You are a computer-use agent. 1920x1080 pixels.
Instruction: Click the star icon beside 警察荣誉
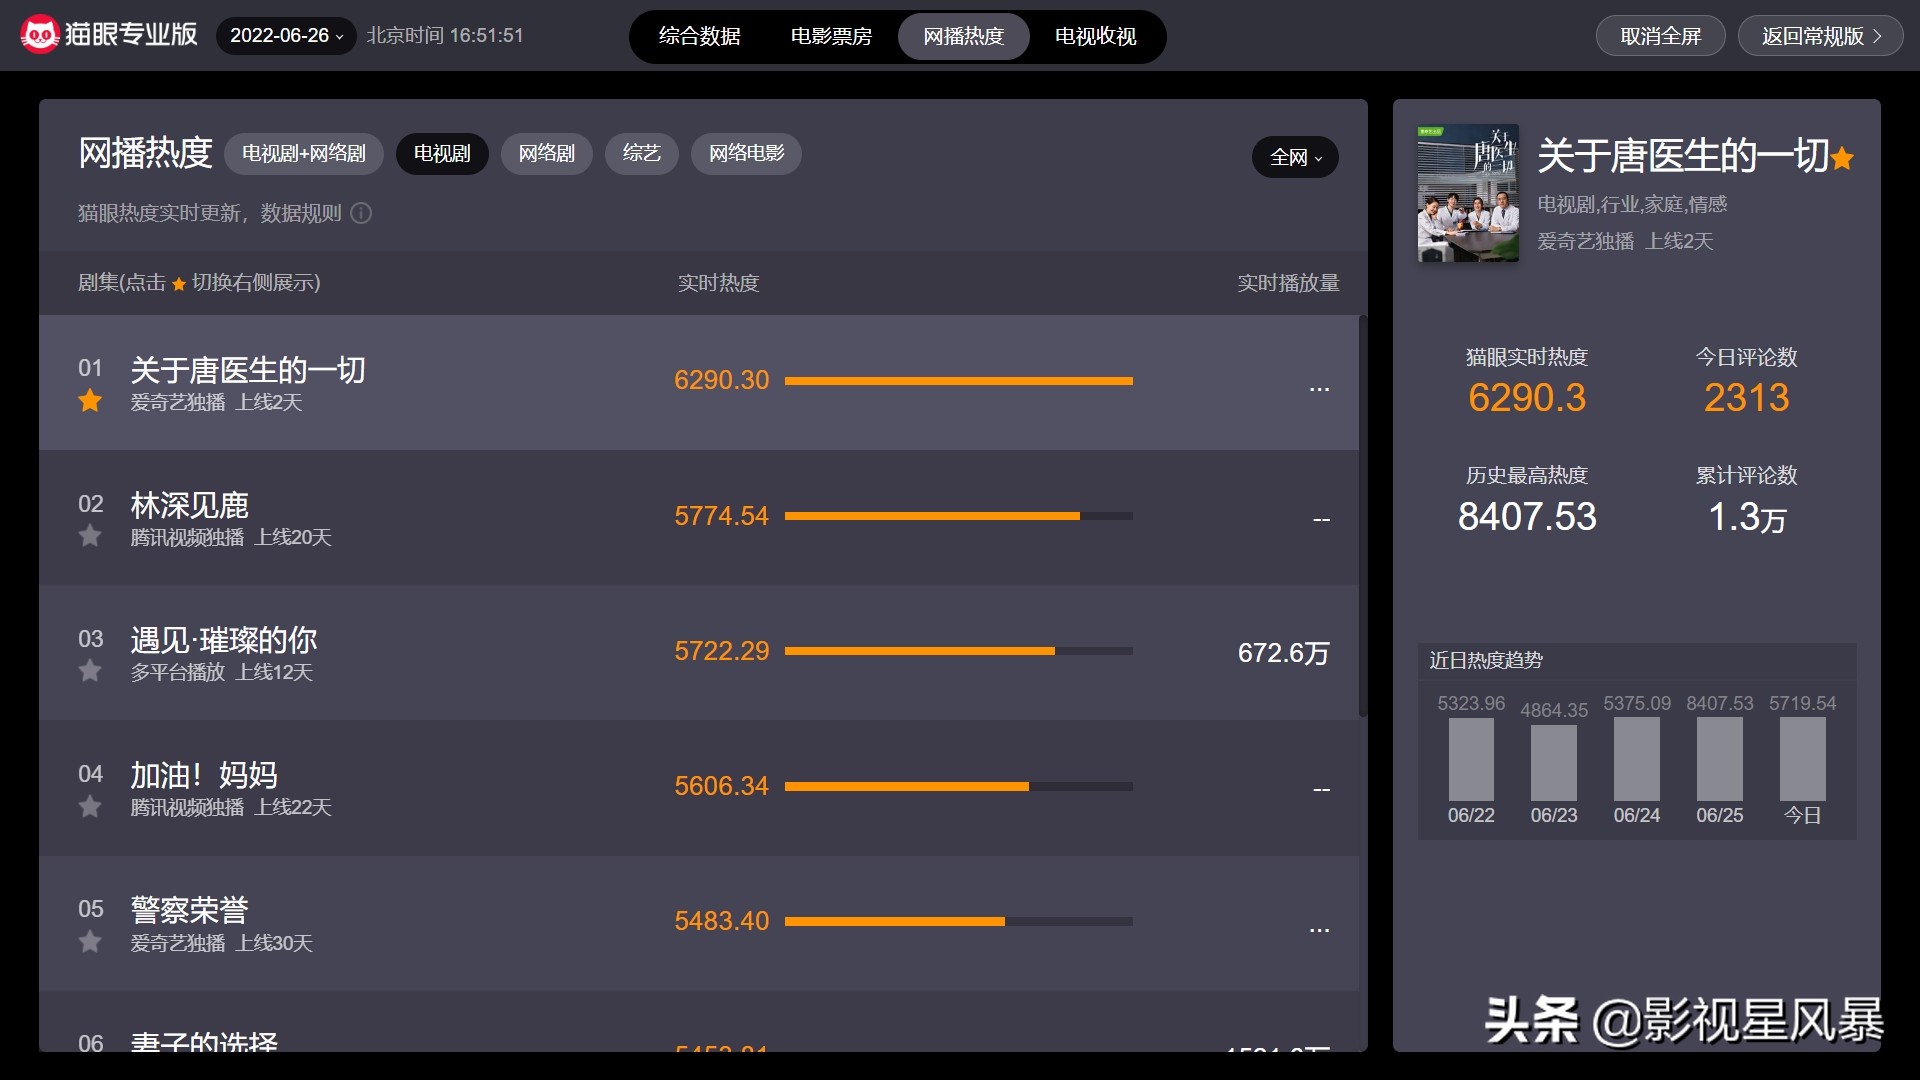pyautogui.click(x=90, y=942)
